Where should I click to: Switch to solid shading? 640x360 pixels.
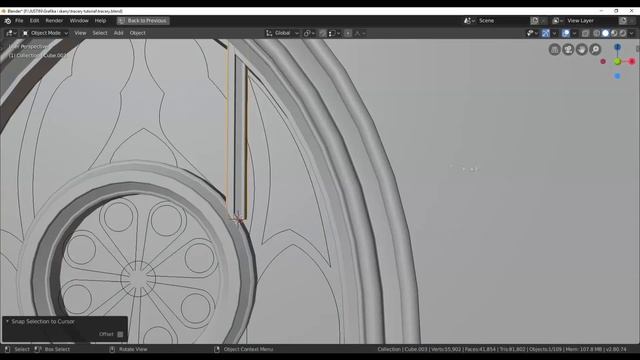click(x=605, y=33)
